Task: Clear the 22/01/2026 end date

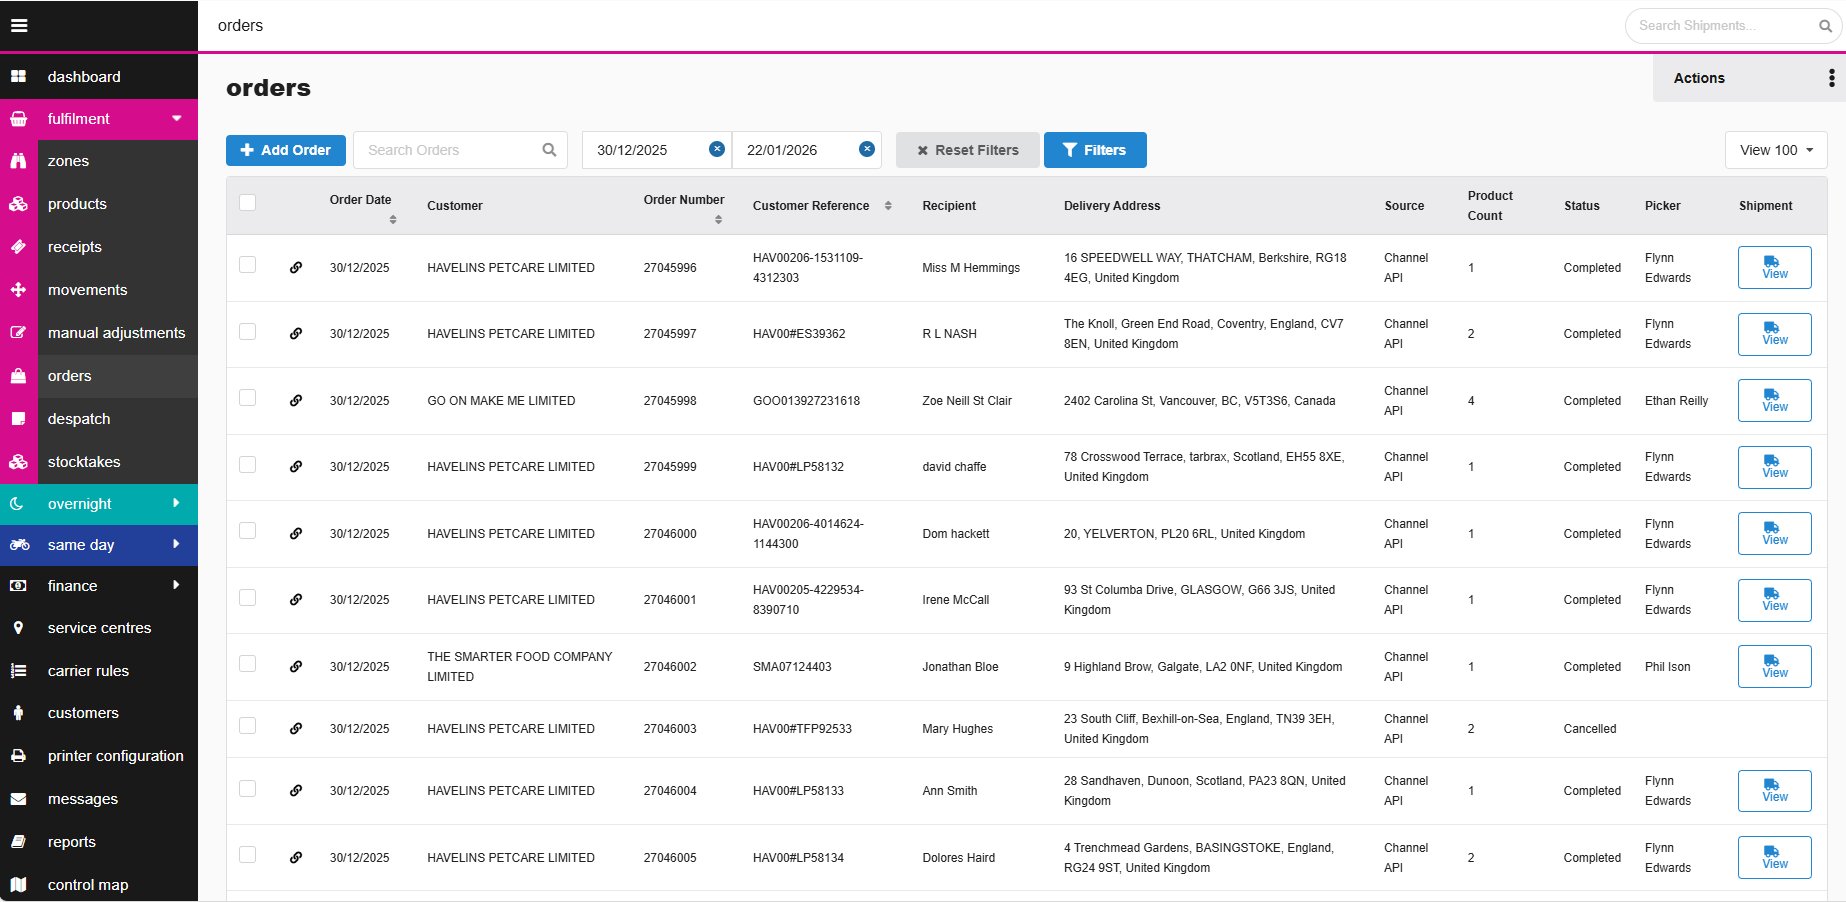Action: click(867, 149)
